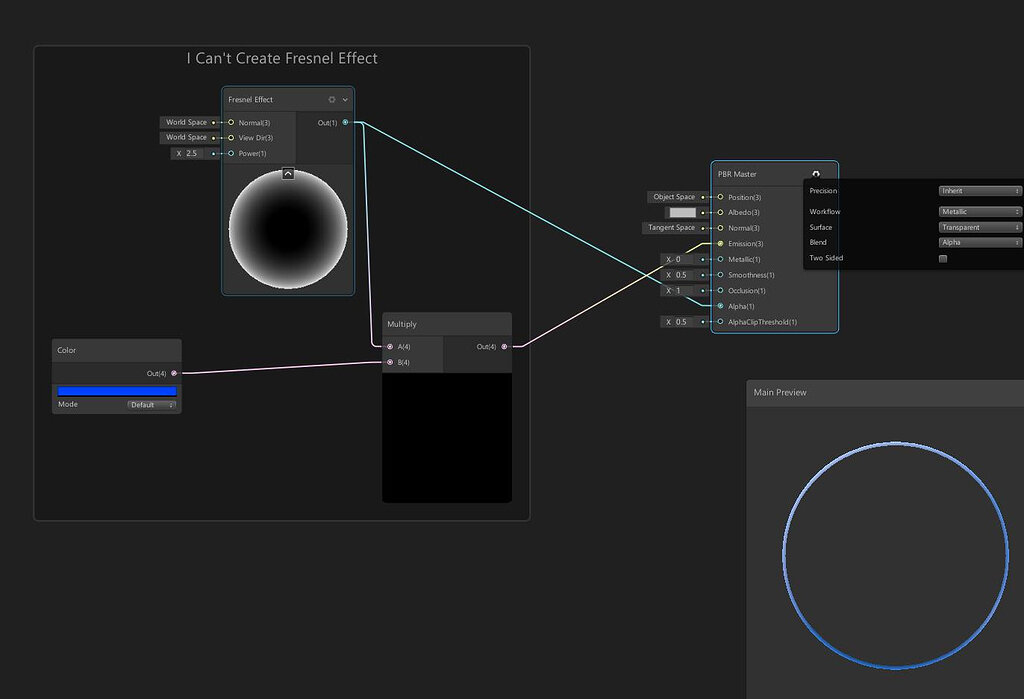Open the Precision dropdown set to Inherit
1024x699 pixels.
pos(978,190)
